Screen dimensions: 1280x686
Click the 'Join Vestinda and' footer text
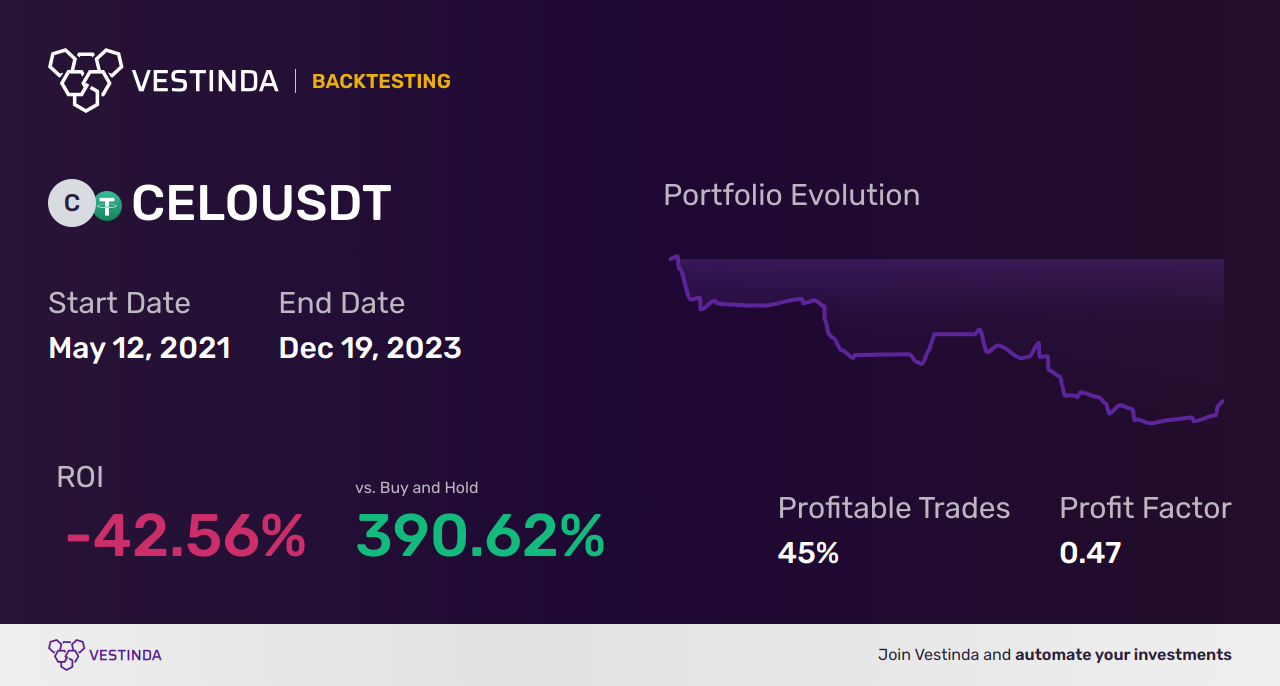[x=944, y=655]
